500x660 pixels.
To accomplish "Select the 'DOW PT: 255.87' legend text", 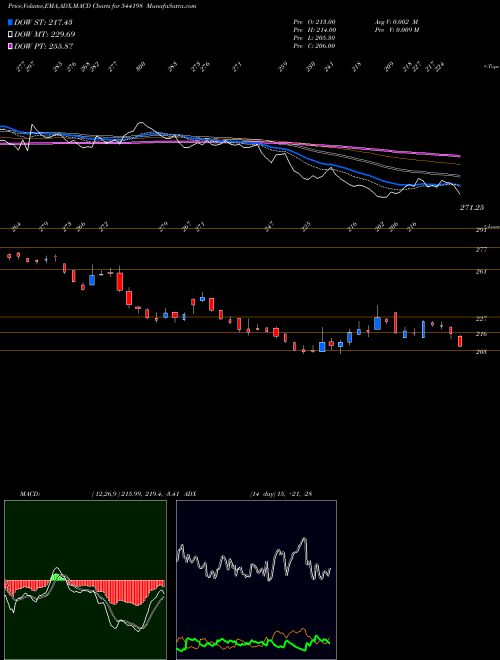I will coord(44,46).
